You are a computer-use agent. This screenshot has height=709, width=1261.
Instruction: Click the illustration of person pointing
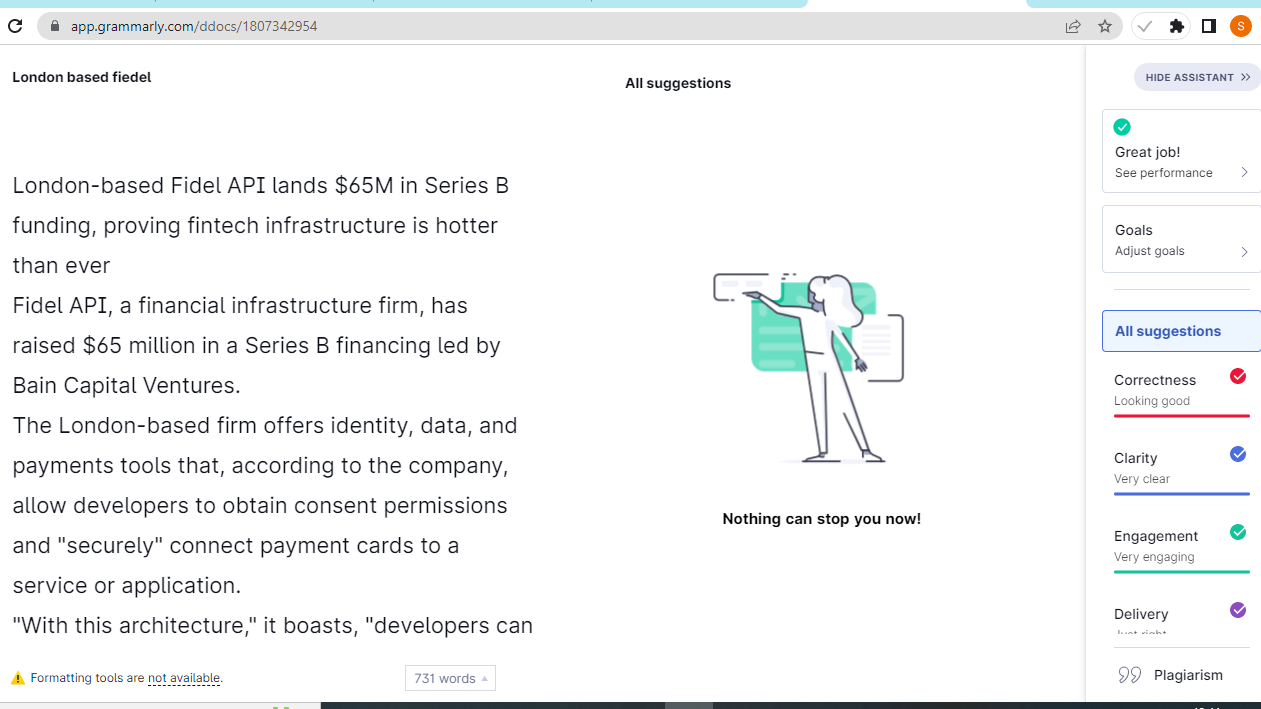pyautogui.click(x=809, y=367)
